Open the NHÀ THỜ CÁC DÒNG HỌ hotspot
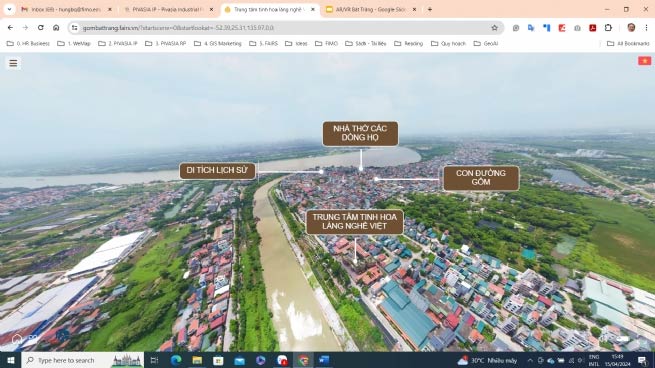Image resolution: width=655 pixels, height=368 pixels. point(360,133)
